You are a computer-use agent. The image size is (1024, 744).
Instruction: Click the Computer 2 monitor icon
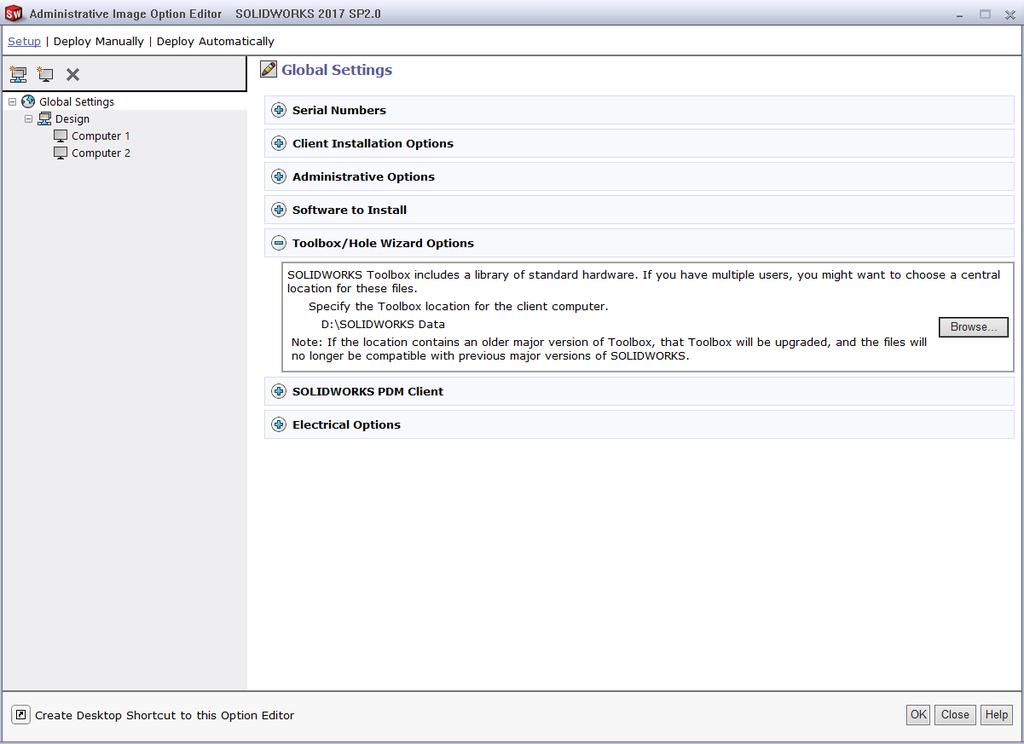[60, 153]
